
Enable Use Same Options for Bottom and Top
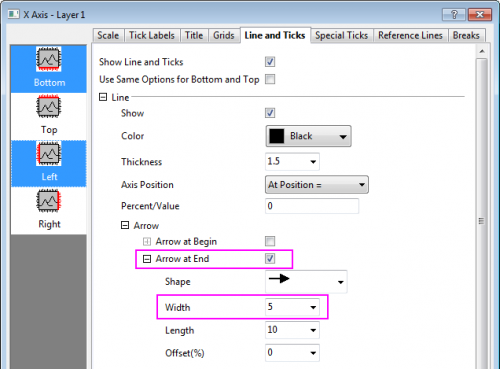(270, 79)
